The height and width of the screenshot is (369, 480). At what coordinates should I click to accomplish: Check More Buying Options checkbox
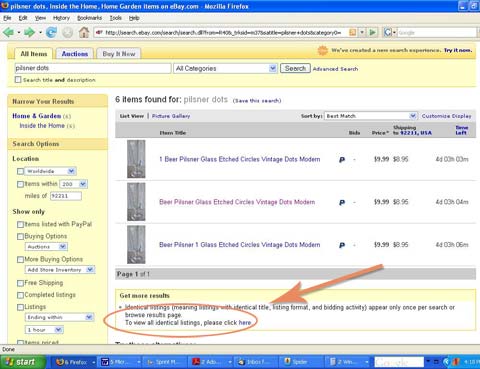(x=20, y=259)
